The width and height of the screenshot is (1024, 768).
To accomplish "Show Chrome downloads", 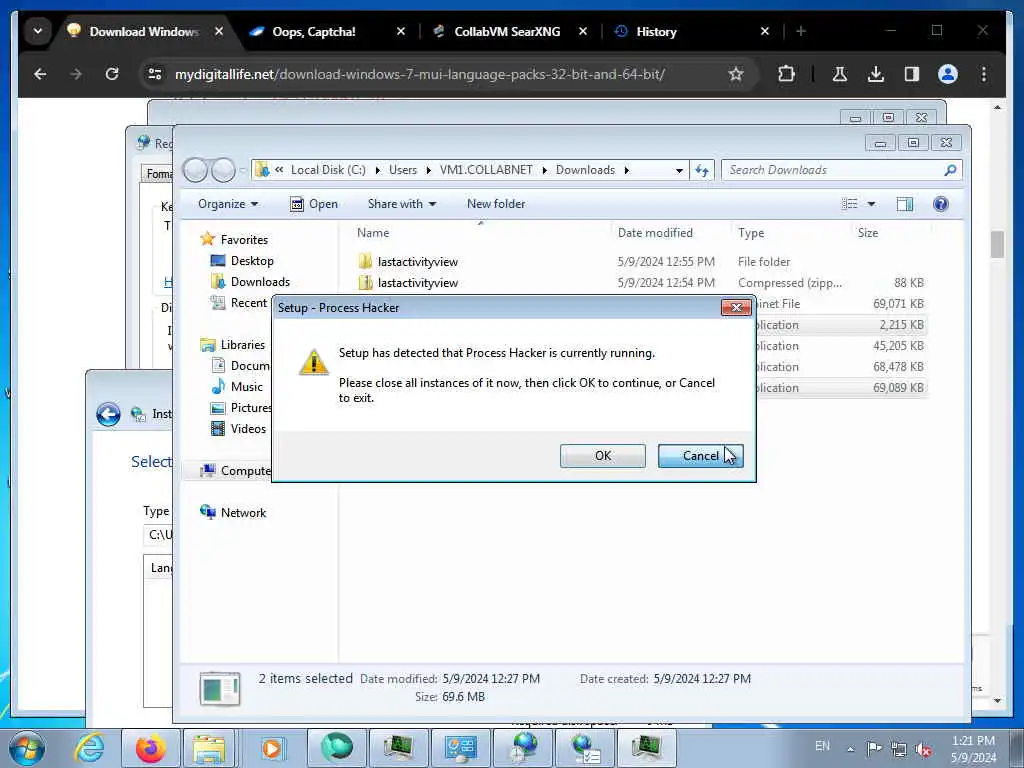I will (x=876, y=74).
